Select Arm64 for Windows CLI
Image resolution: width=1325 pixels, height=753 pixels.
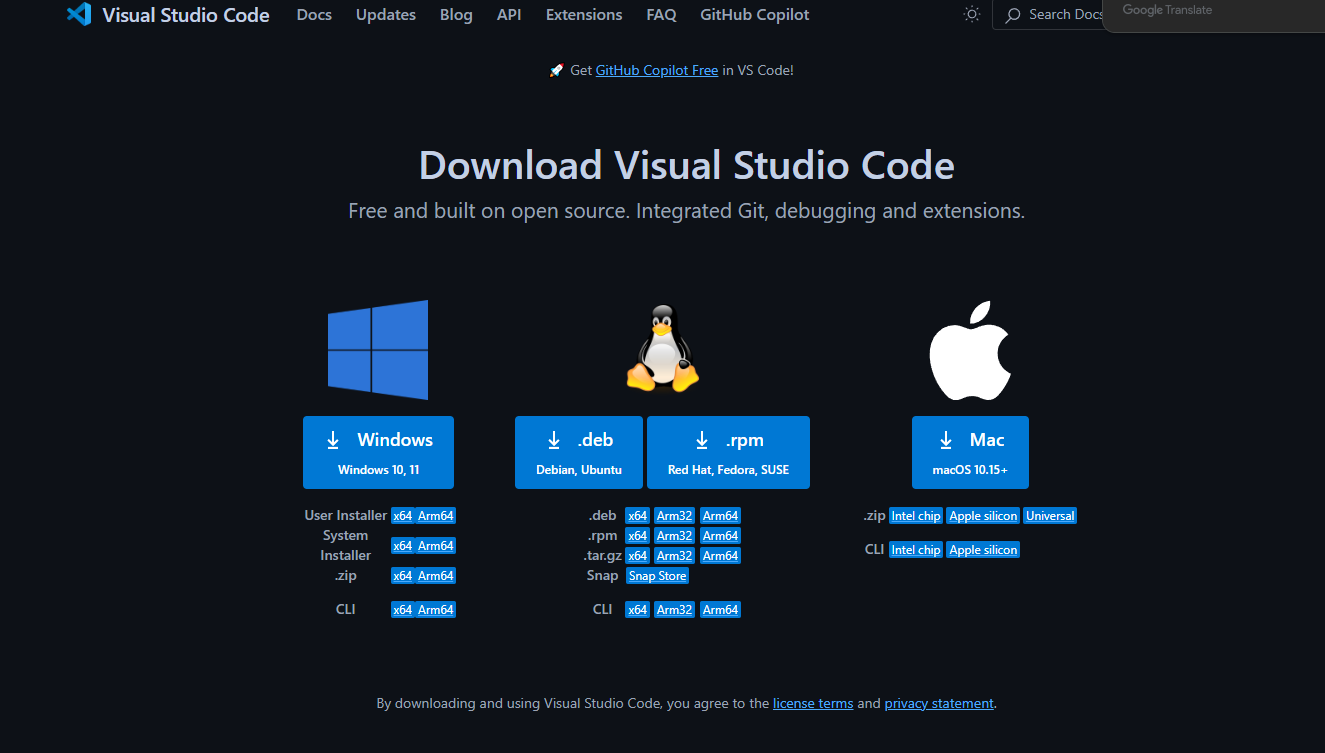436,610
